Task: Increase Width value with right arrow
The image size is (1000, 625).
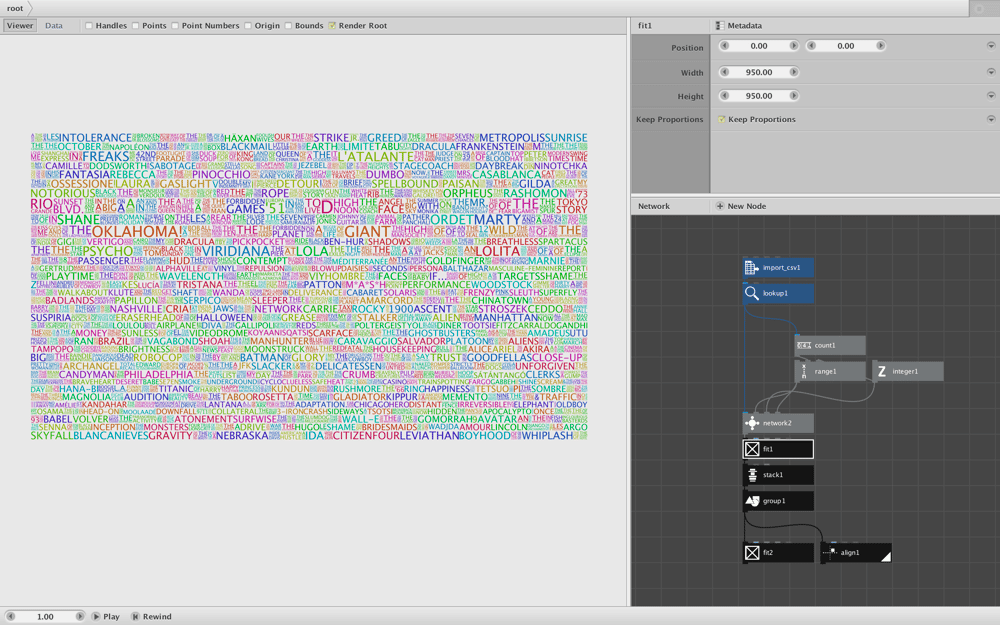Action: coord(793,72)
